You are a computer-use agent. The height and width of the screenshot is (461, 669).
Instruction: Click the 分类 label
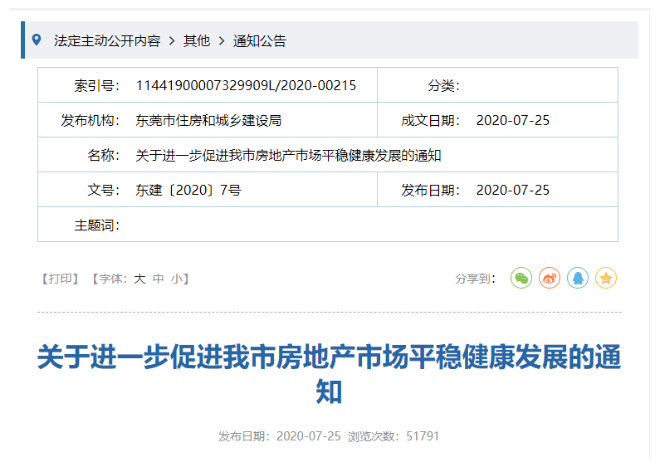[444, 85]
